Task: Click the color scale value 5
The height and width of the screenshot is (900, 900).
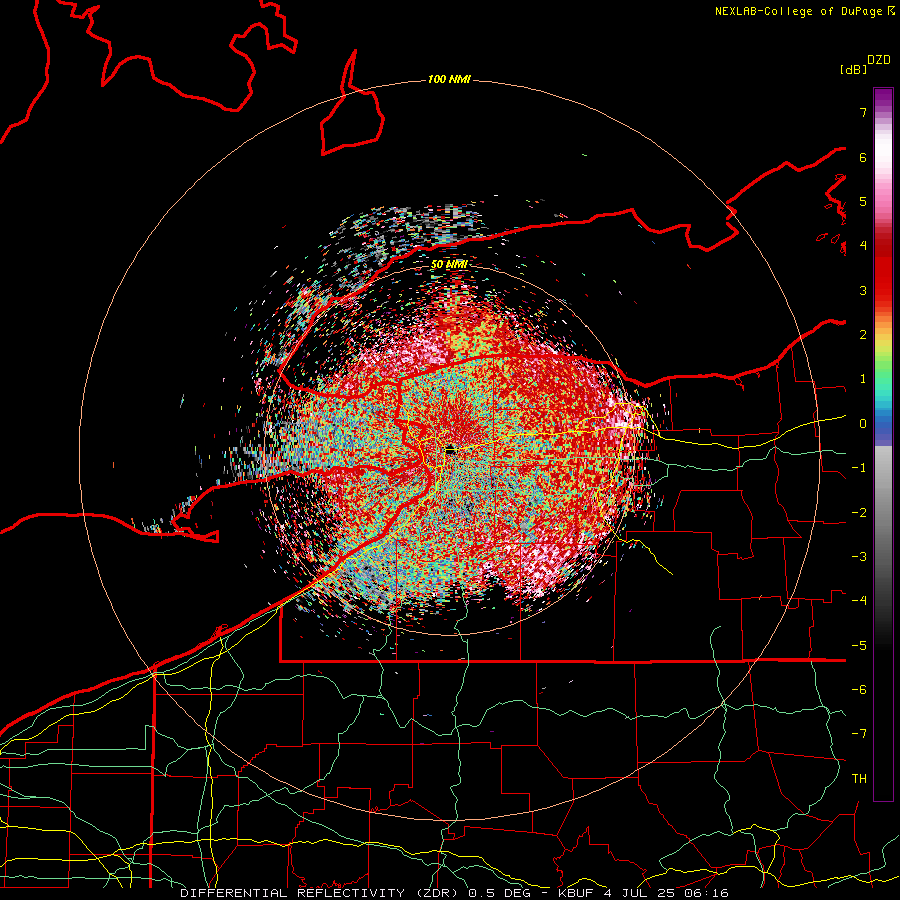Action: click(863, 201)
